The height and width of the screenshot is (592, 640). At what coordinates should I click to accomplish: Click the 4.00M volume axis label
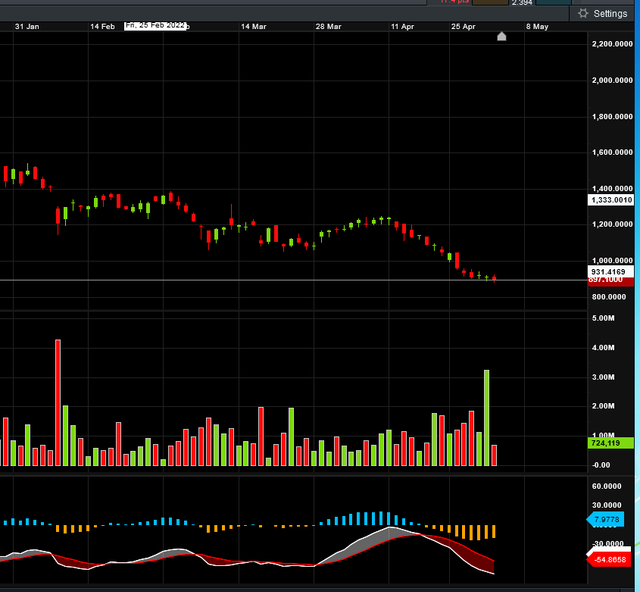(x=603, y=348)
